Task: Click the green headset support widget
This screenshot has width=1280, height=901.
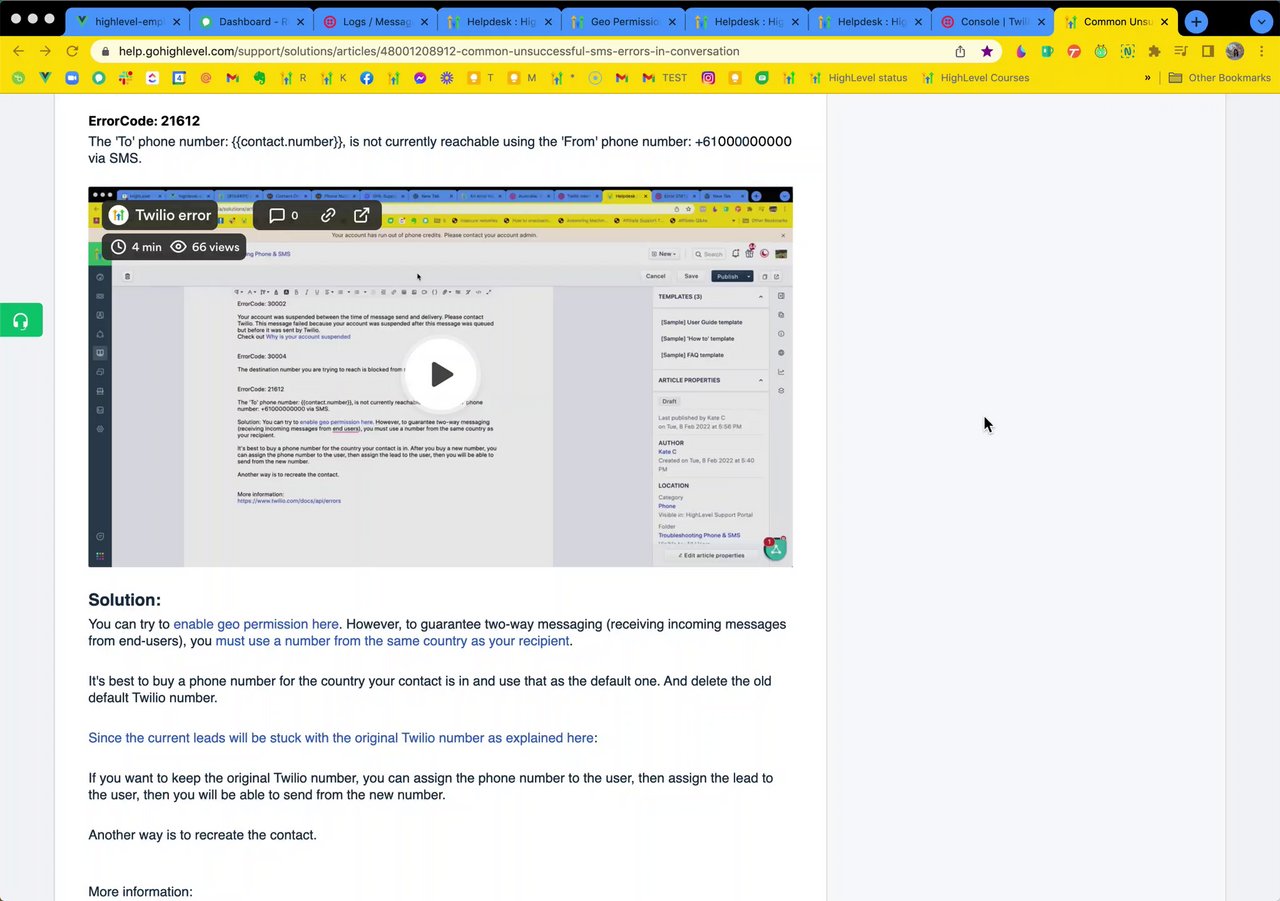Action: [21, 320]
